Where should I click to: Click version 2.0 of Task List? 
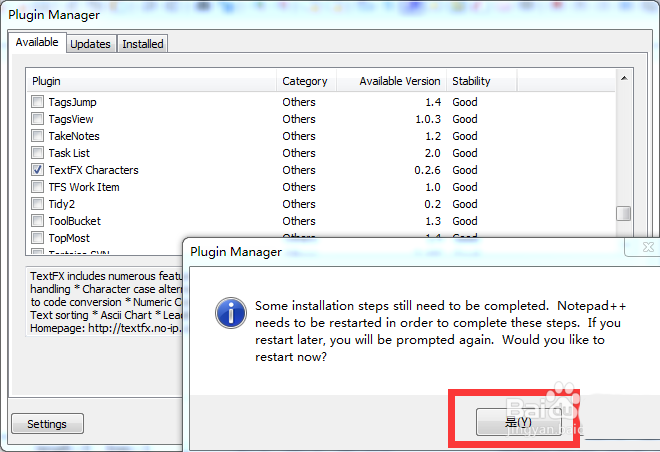coord(433,153)
